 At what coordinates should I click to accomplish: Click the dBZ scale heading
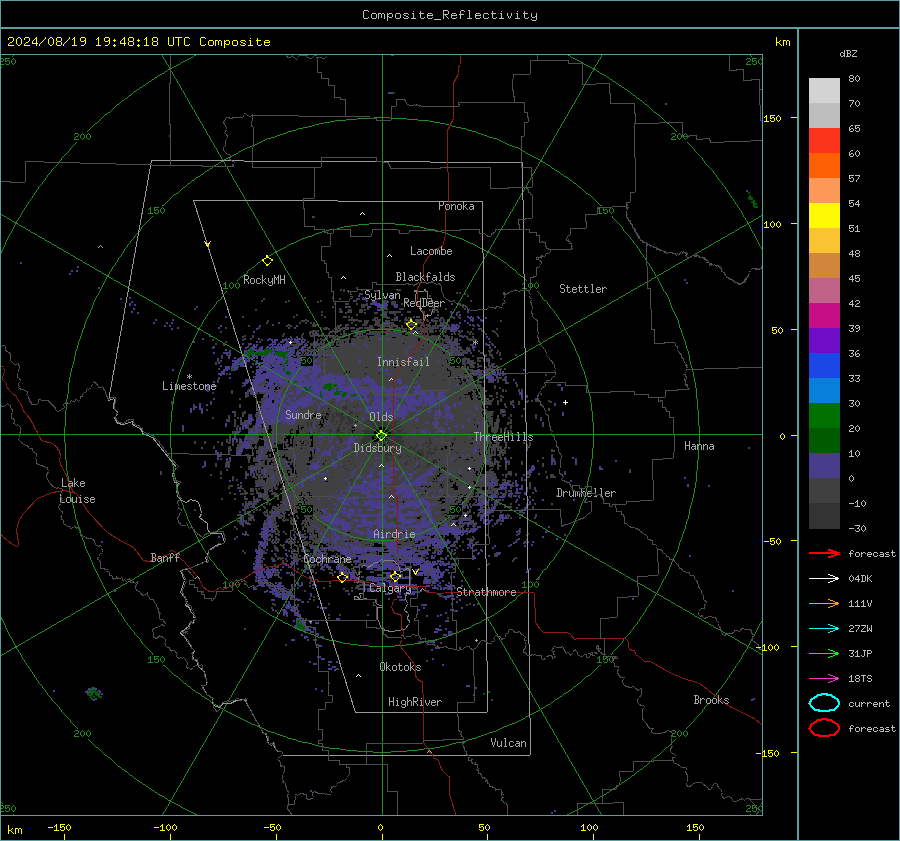pos(848,53)
